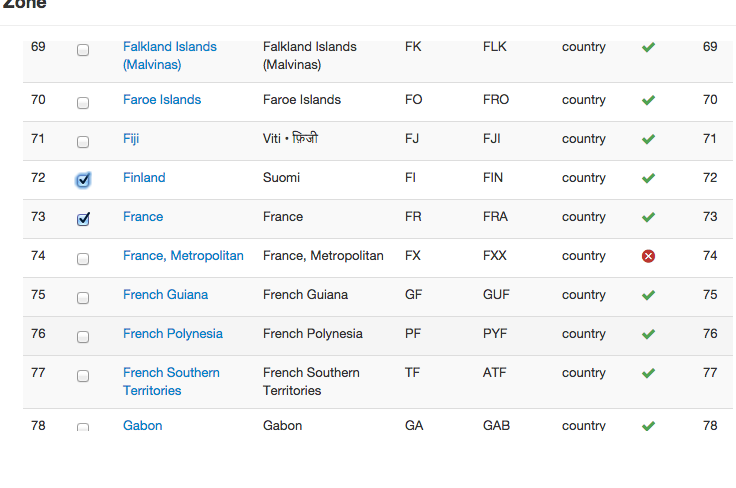Screen dimensions: 736x488
Task: Open the Finland zone link
Action: click(x=144, y=178)
